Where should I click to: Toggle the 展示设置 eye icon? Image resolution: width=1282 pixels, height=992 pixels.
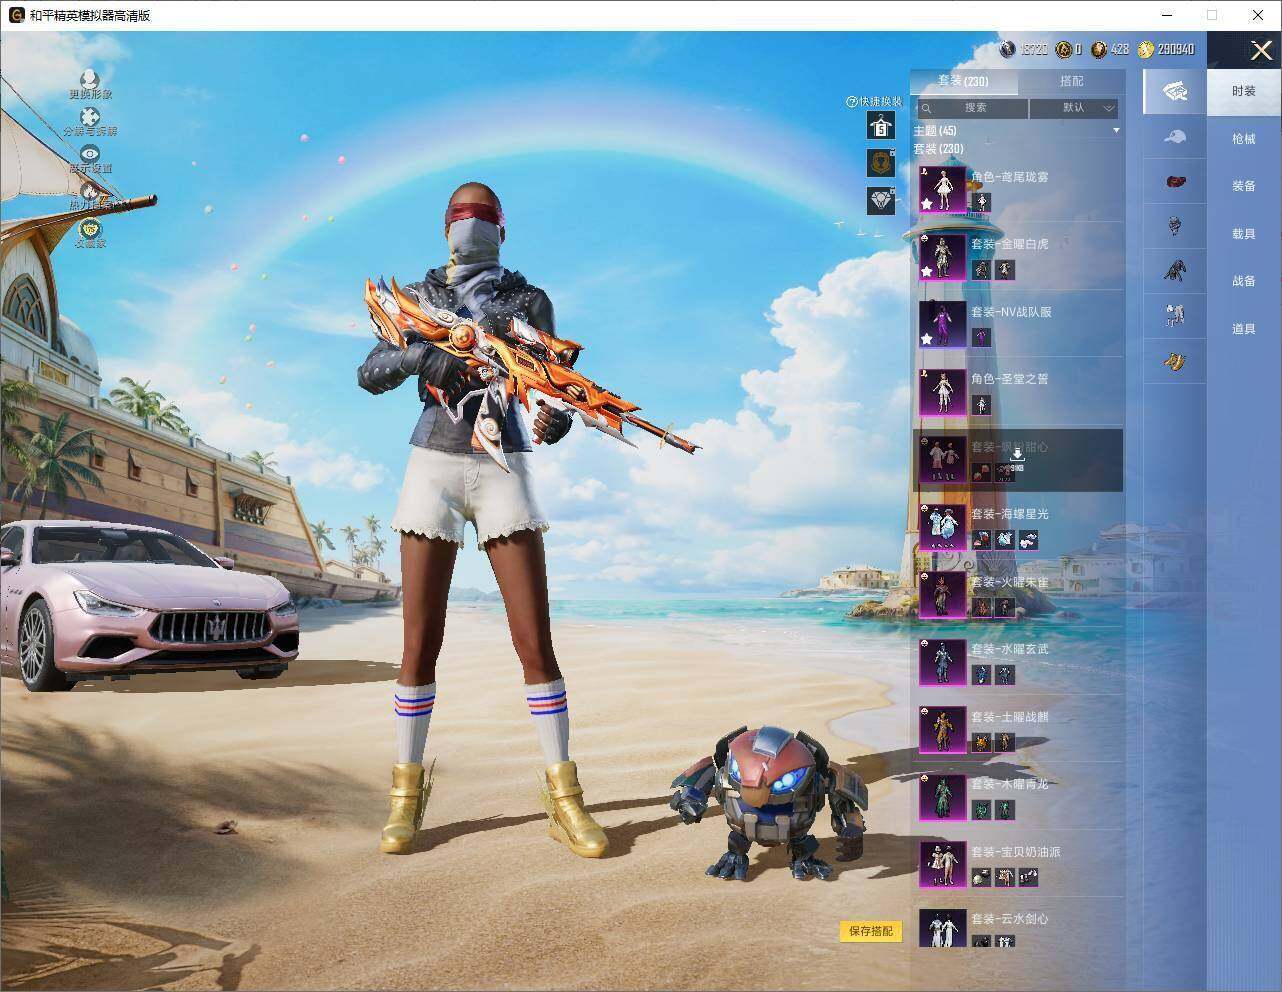[90, 154]
